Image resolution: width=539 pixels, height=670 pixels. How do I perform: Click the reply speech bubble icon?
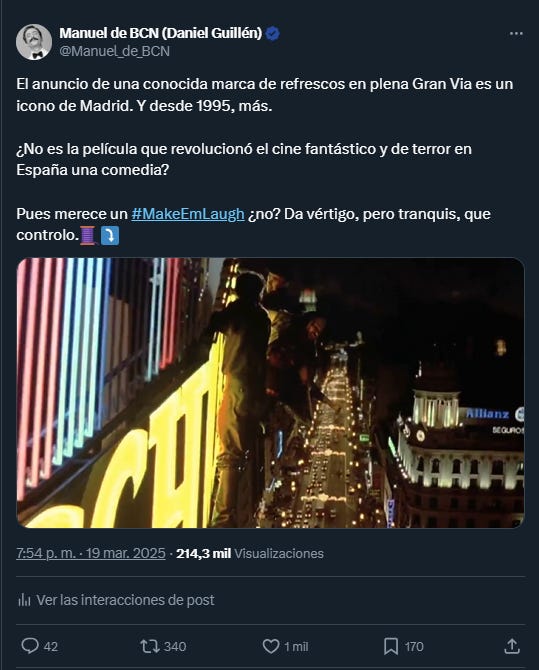click(30, 646)
